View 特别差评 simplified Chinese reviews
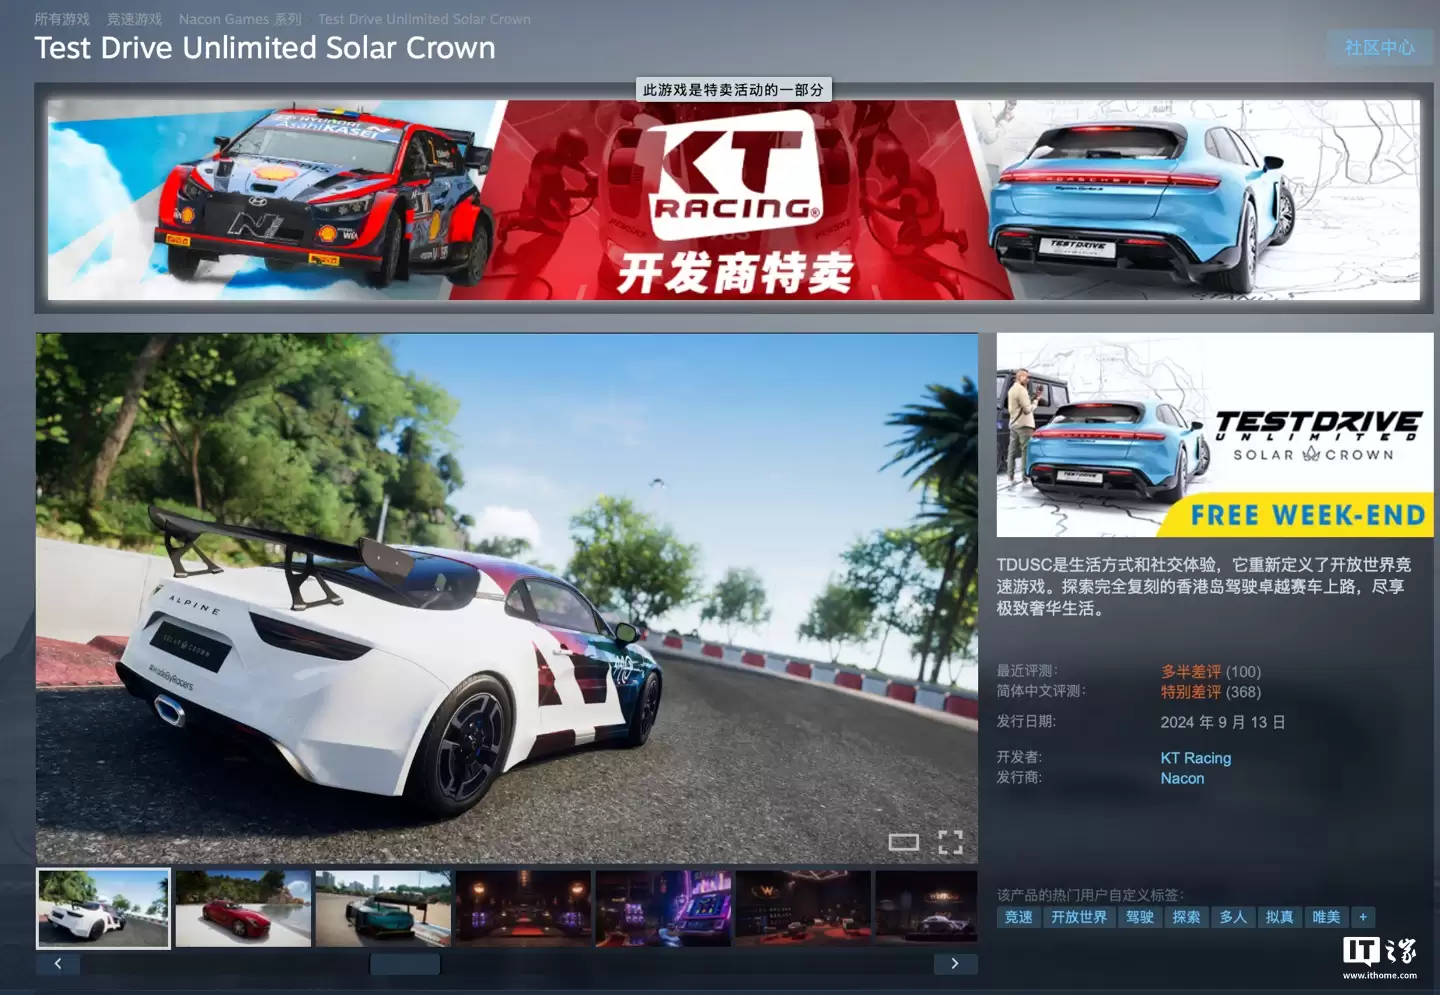This screenshot has width=1440, height=995. (1190, 691)
